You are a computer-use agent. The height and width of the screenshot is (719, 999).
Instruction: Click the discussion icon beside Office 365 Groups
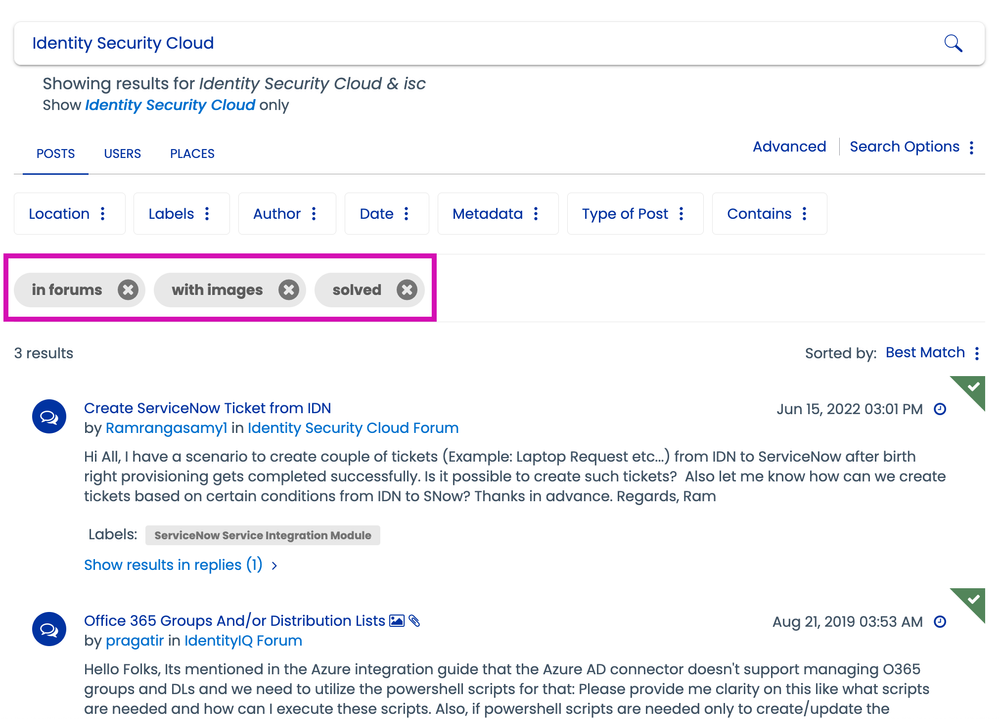pyautogui.click(x=49, y=629)
